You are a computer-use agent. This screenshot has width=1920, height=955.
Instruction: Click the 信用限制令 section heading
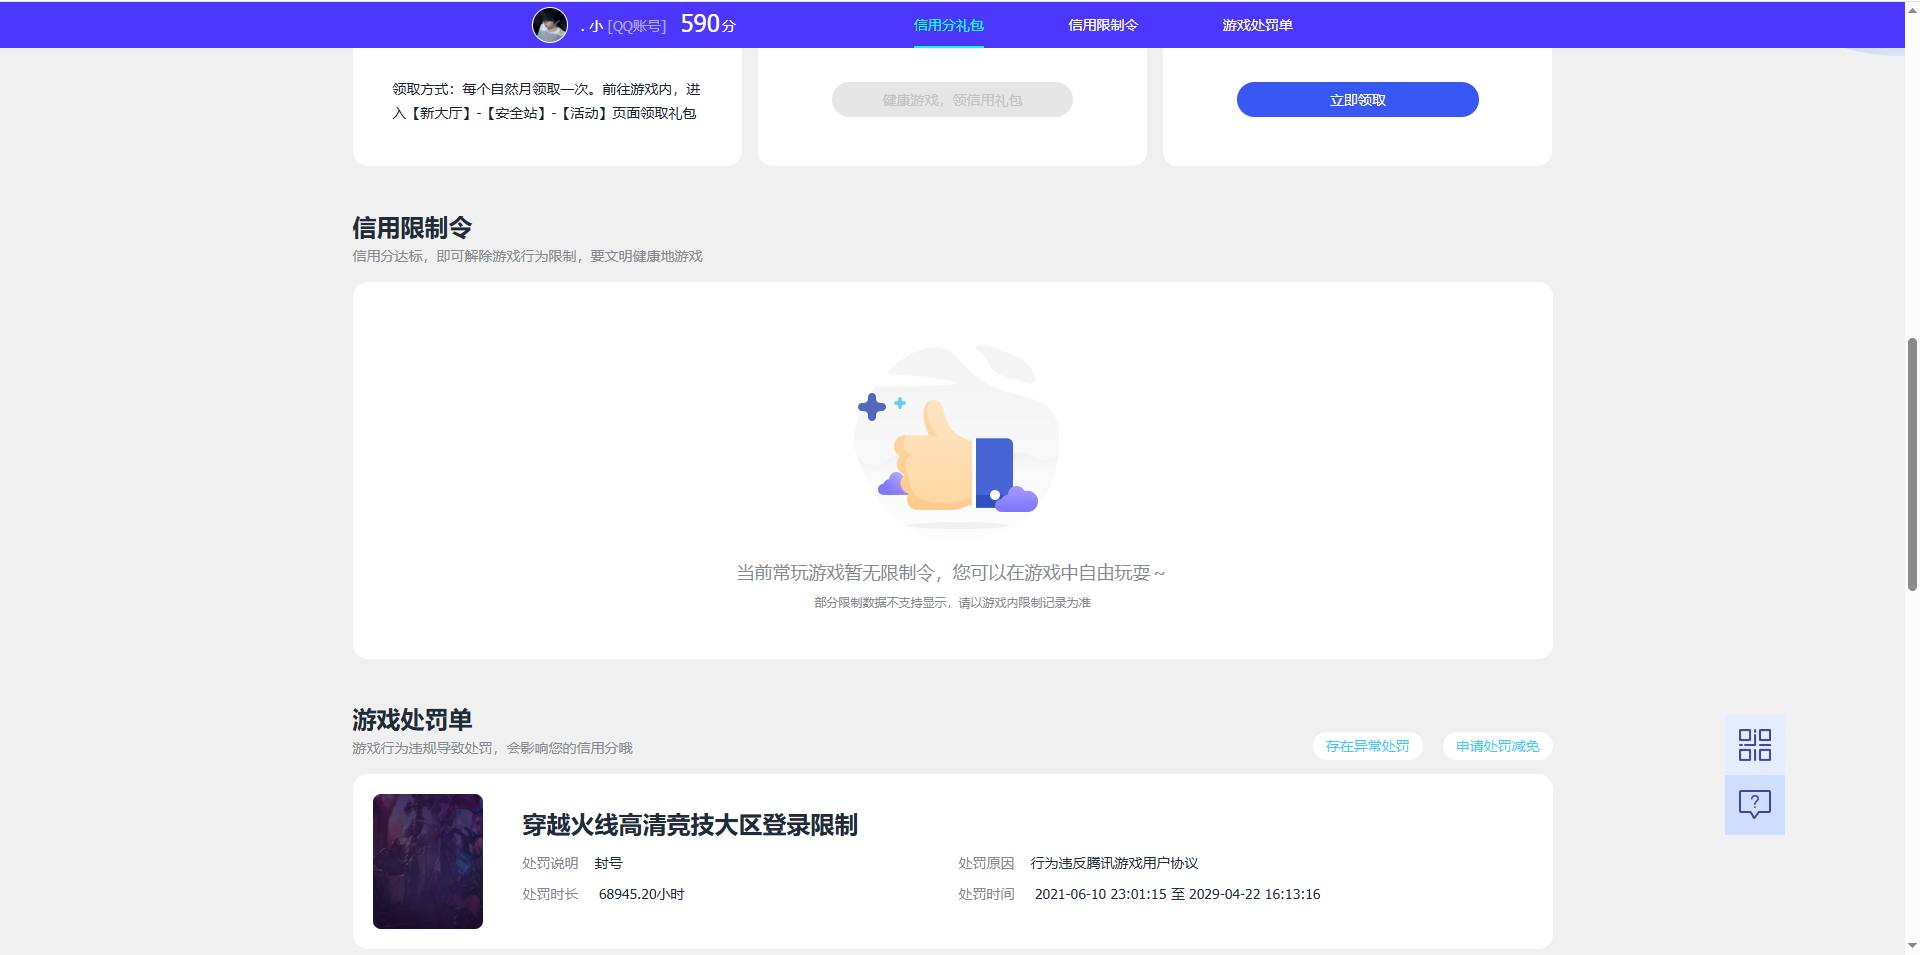[x=412, y=228]
